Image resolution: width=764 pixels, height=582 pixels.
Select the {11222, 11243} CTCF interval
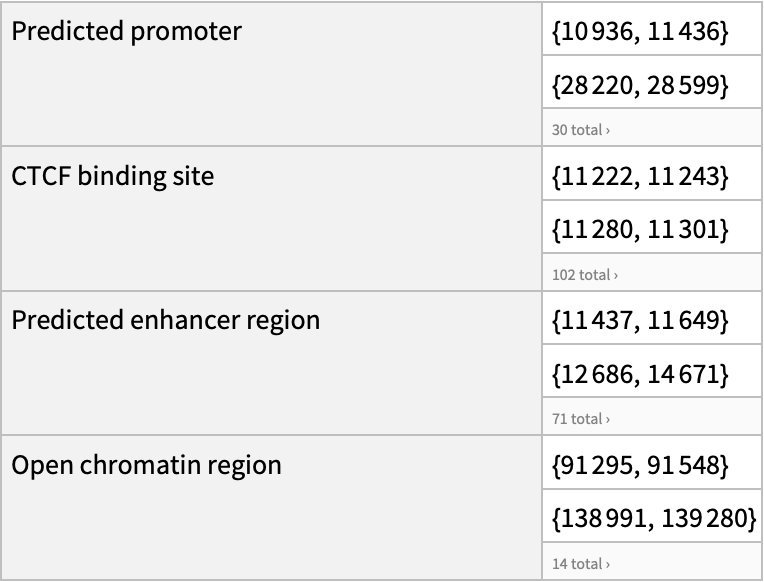tap(641, 177)
